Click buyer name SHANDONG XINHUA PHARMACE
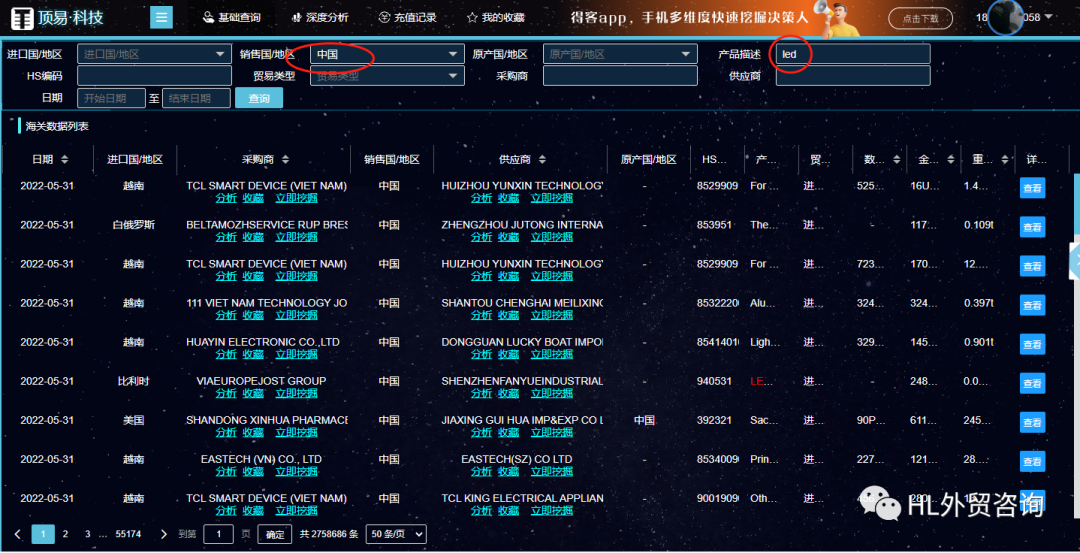The width and height of the screenshot is (1080, 553). coord(267,420)
